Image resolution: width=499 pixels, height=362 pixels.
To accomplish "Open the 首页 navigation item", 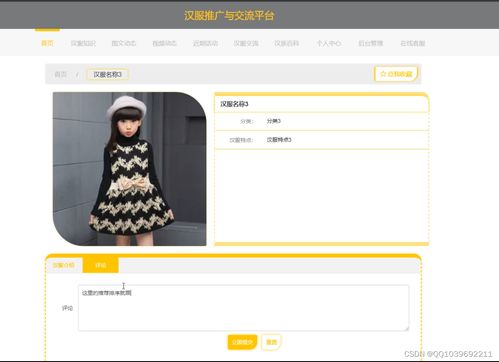I will point(47,43).
